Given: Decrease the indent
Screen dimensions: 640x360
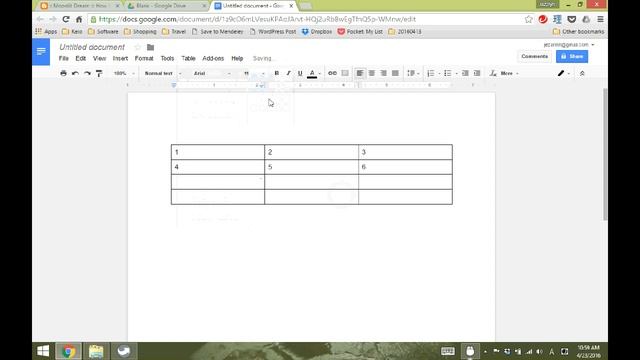Looking at the screenshot, I should [465, 73].
